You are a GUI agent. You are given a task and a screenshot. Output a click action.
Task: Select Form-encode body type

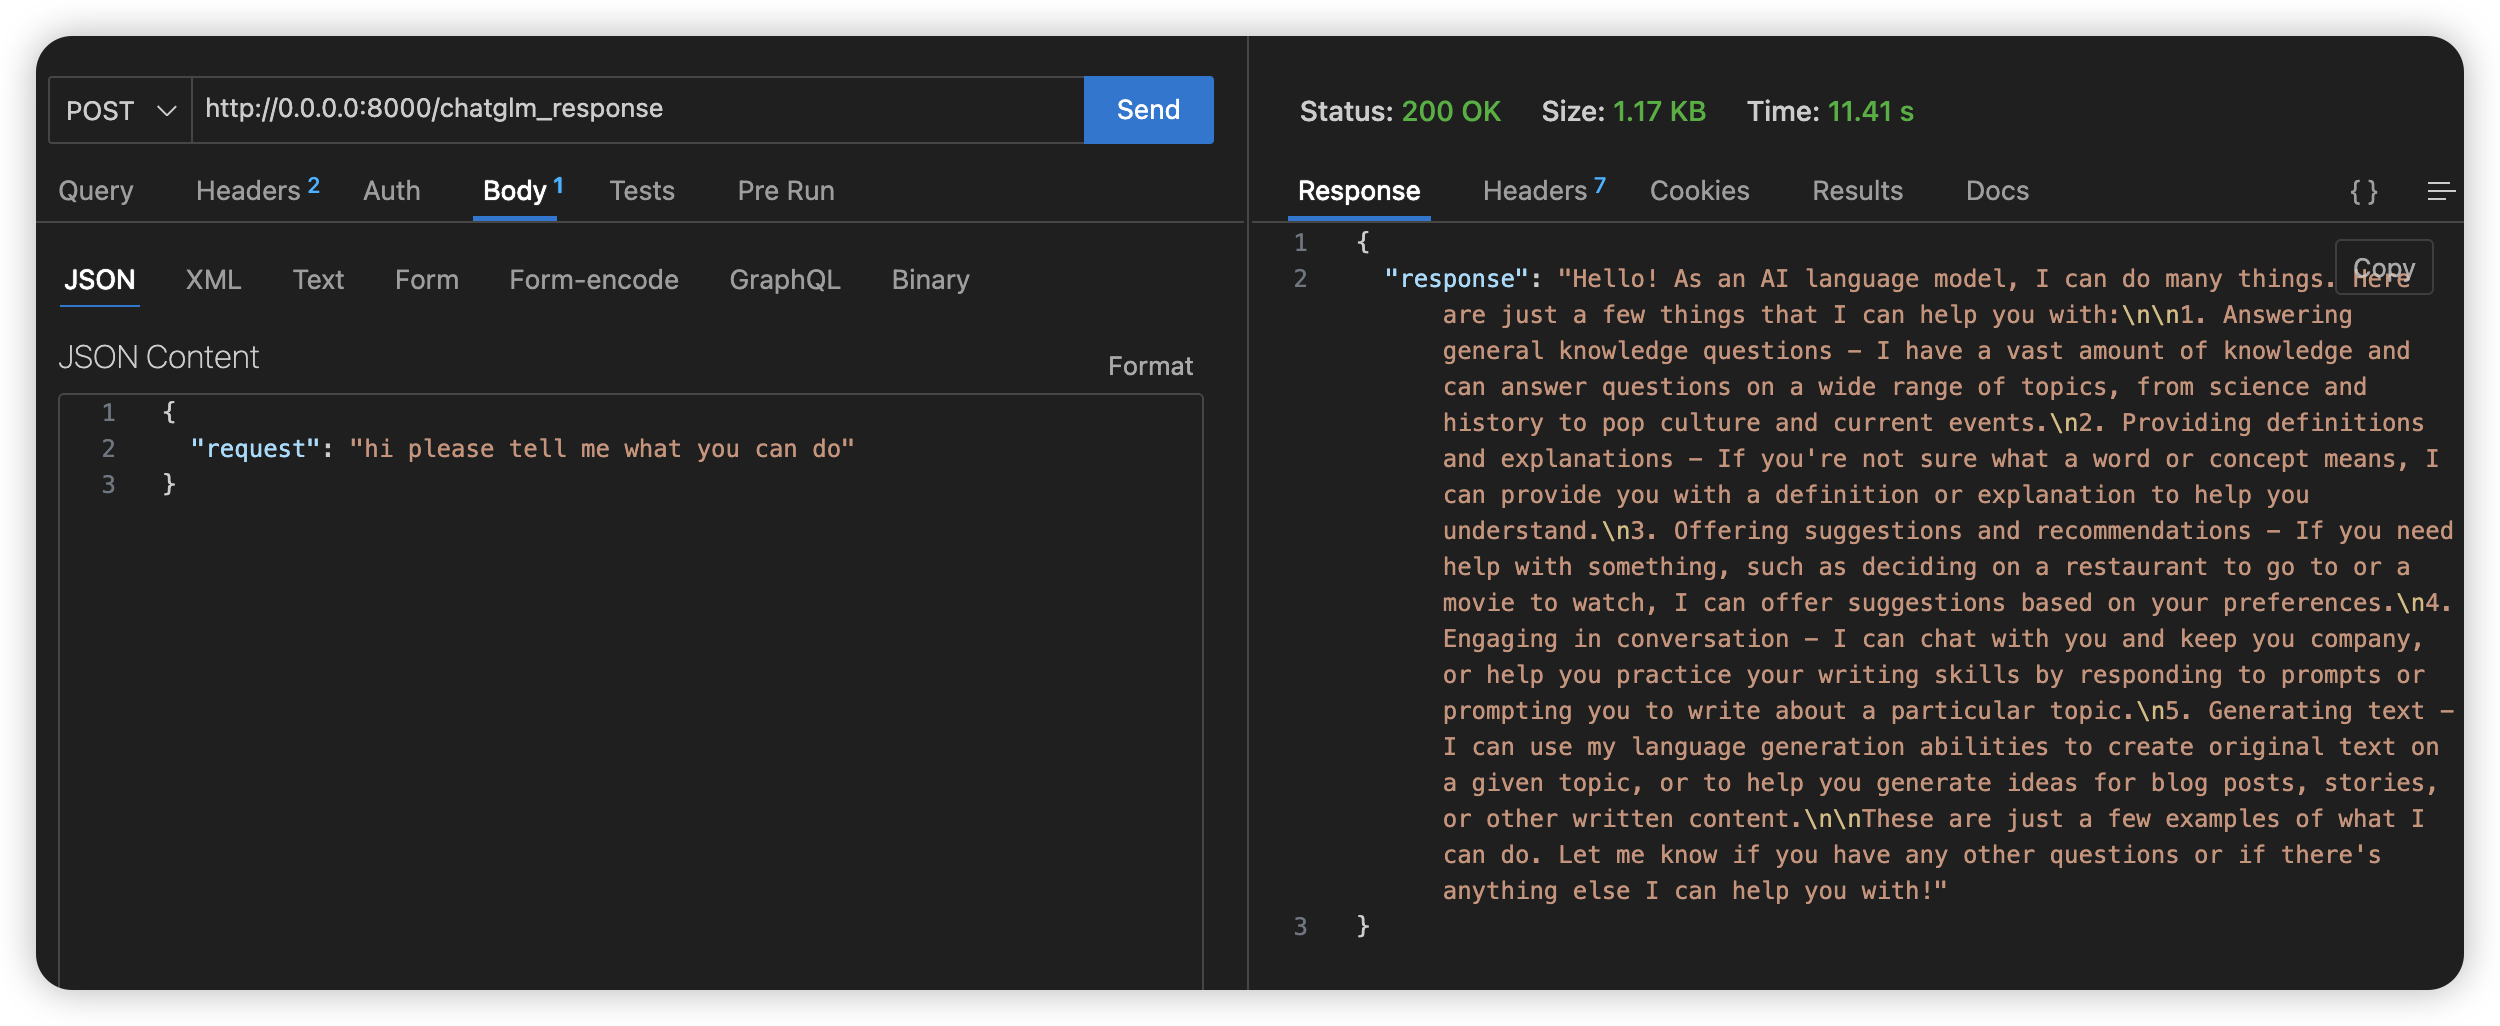point(594,280)
